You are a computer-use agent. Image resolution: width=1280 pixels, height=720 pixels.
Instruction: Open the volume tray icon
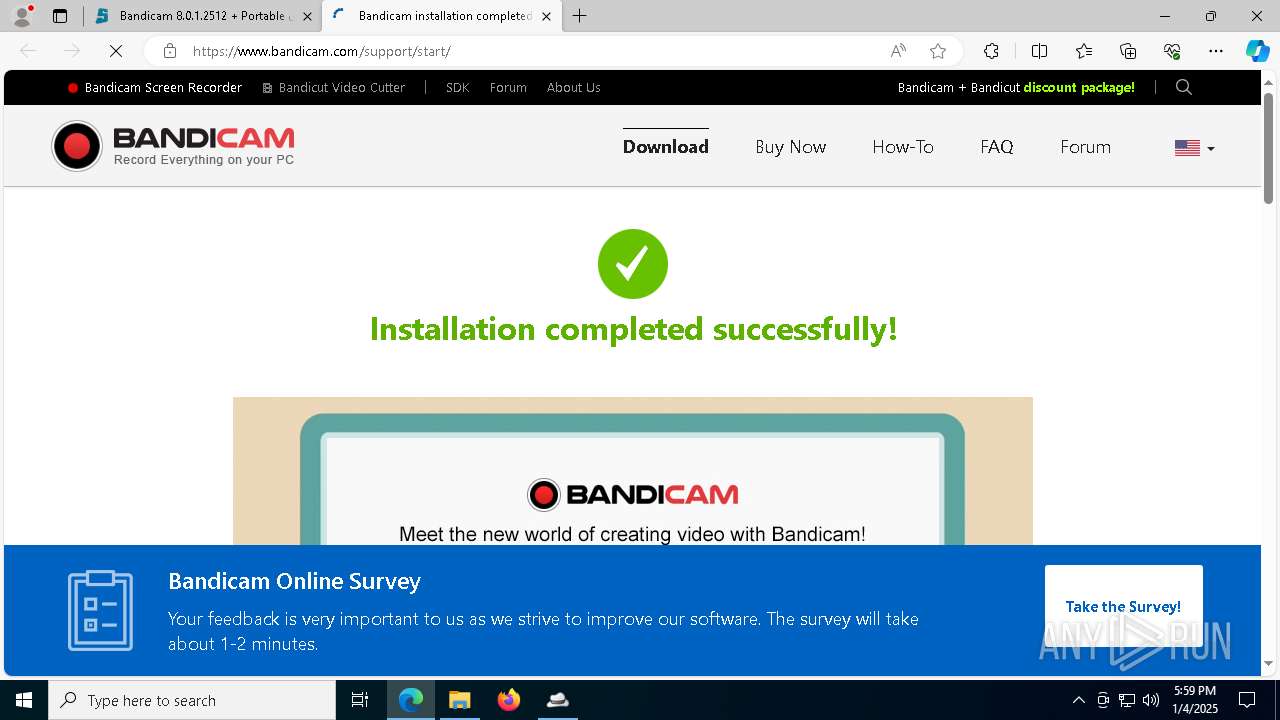click(x=1151, y=700)
